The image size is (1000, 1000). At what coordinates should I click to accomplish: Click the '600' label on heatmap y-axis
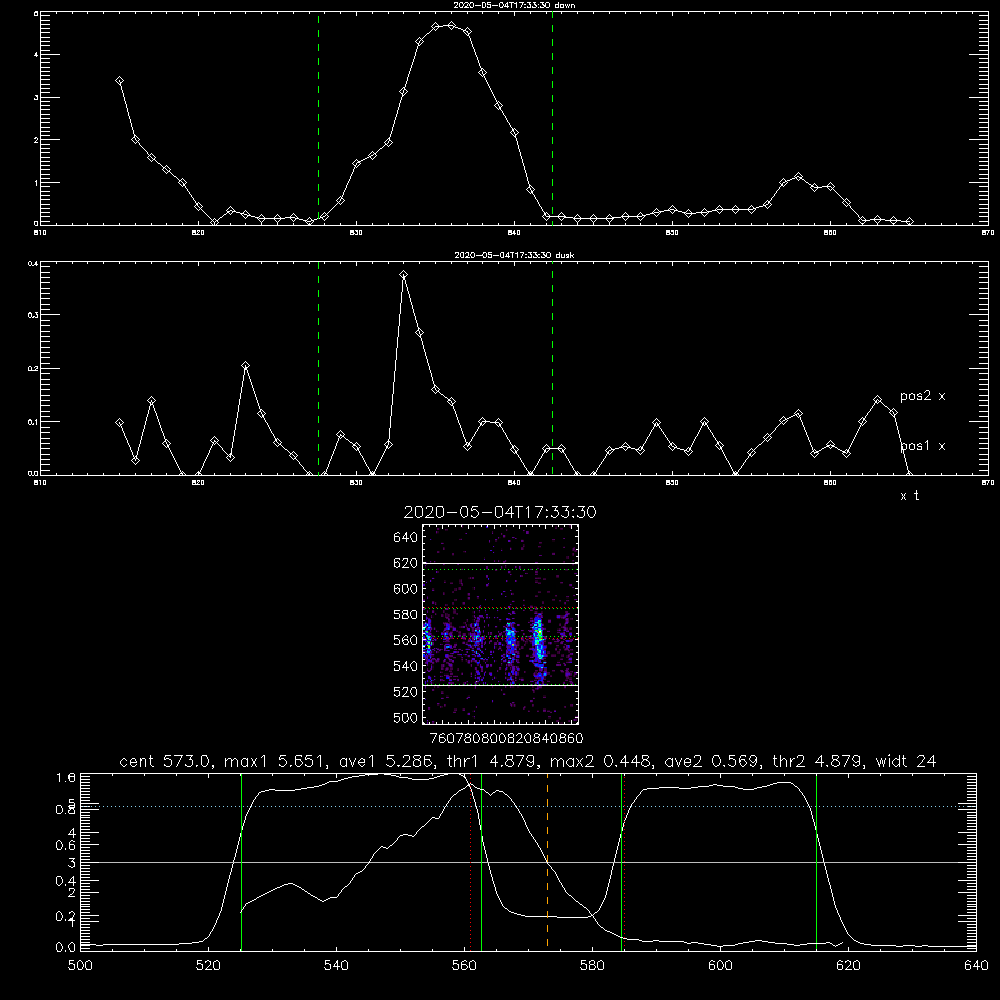[406, 589]
